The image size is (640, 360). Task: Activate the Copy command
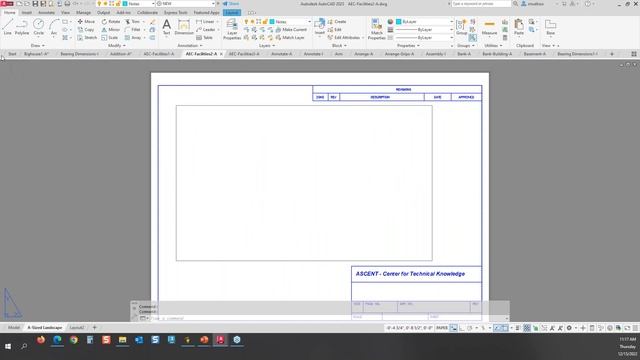86,29
